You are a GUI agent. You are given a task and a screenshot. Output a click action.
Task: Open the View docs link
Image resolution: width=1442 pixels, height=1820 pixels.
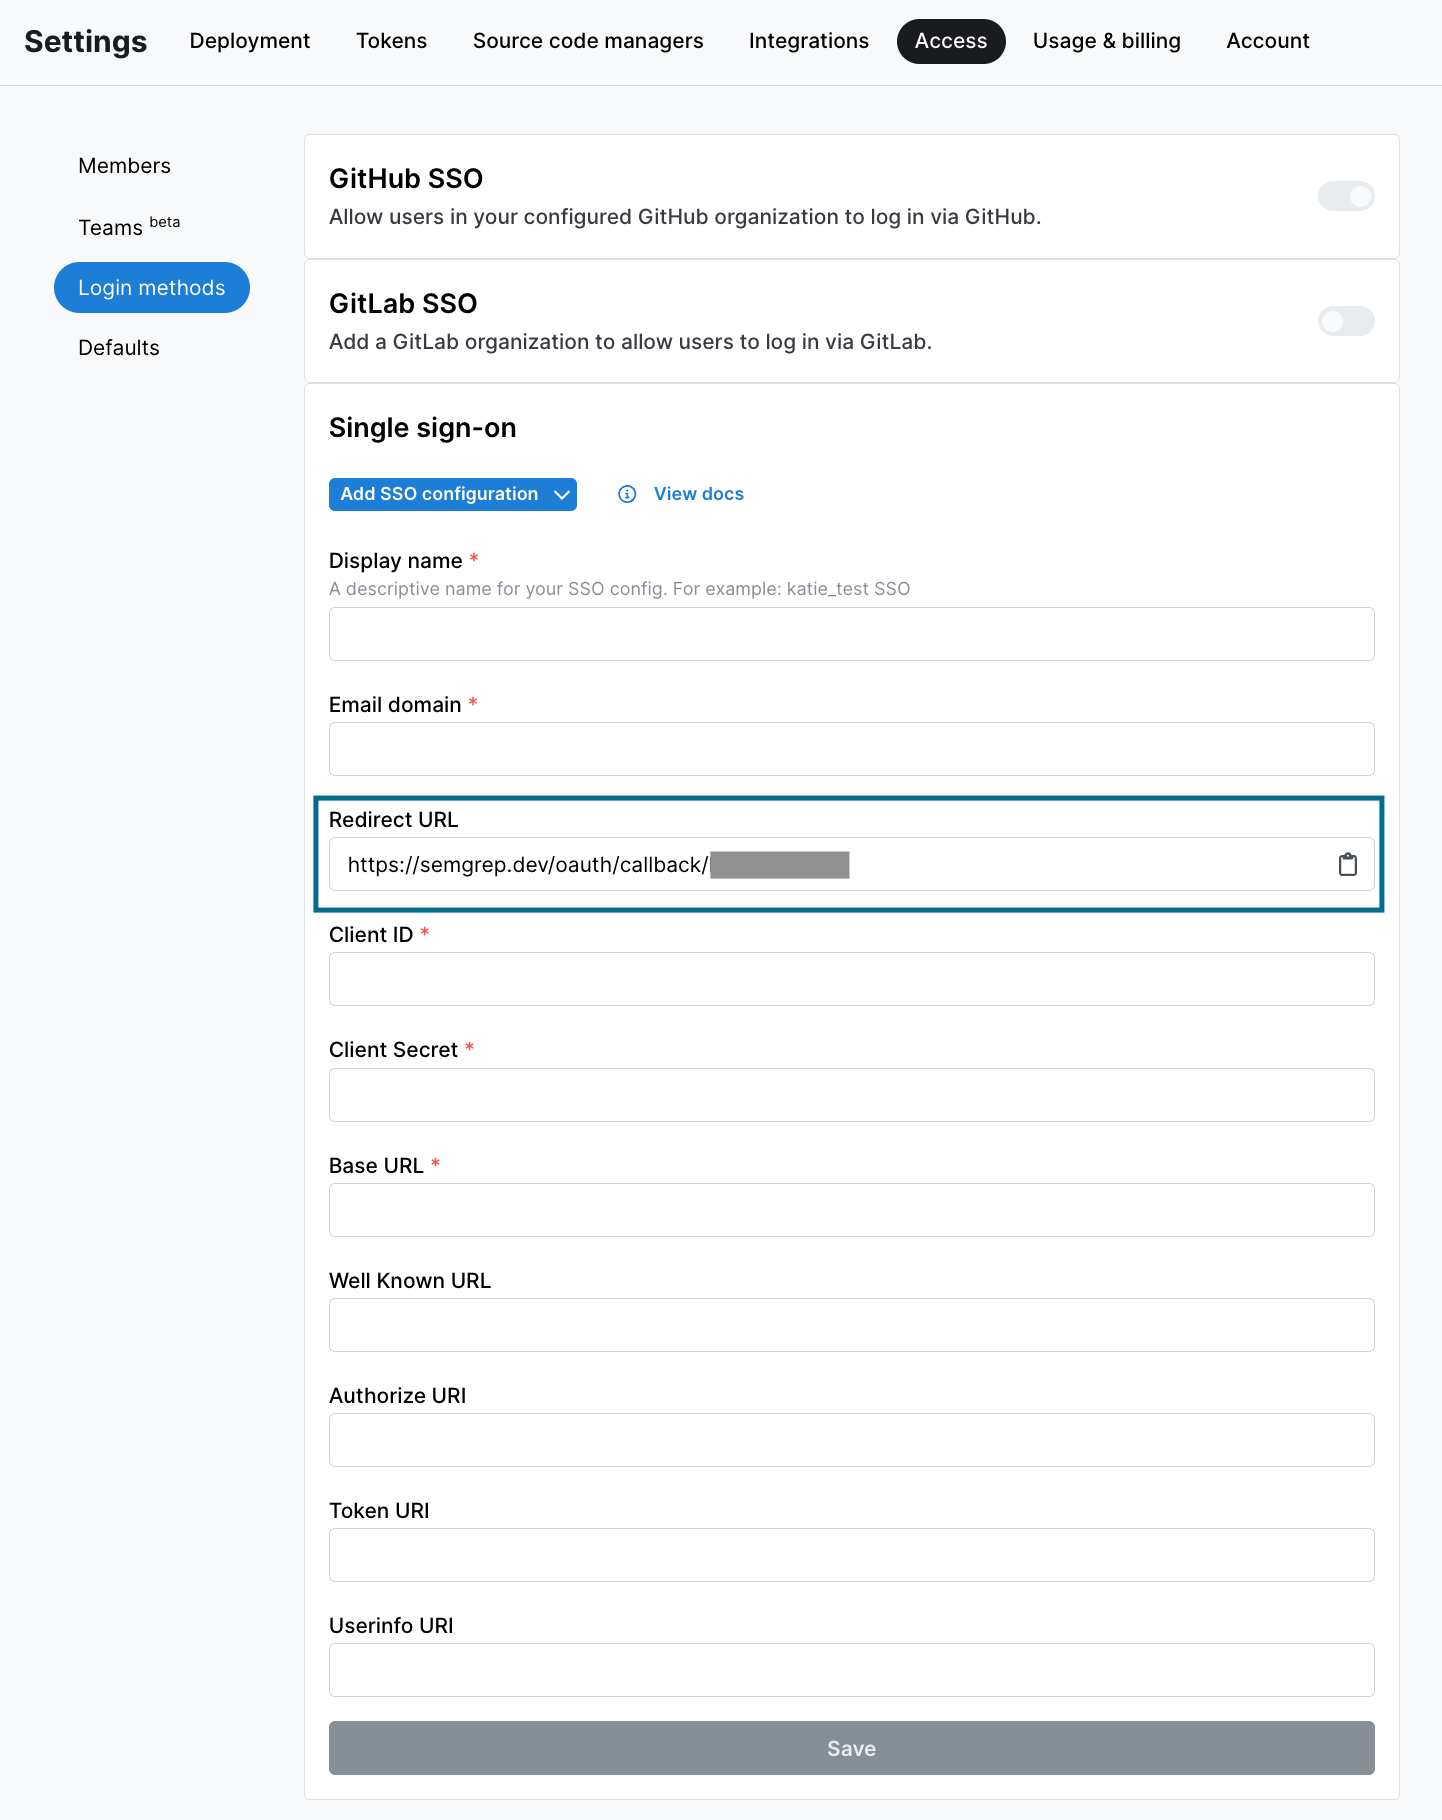coord(698,494)
